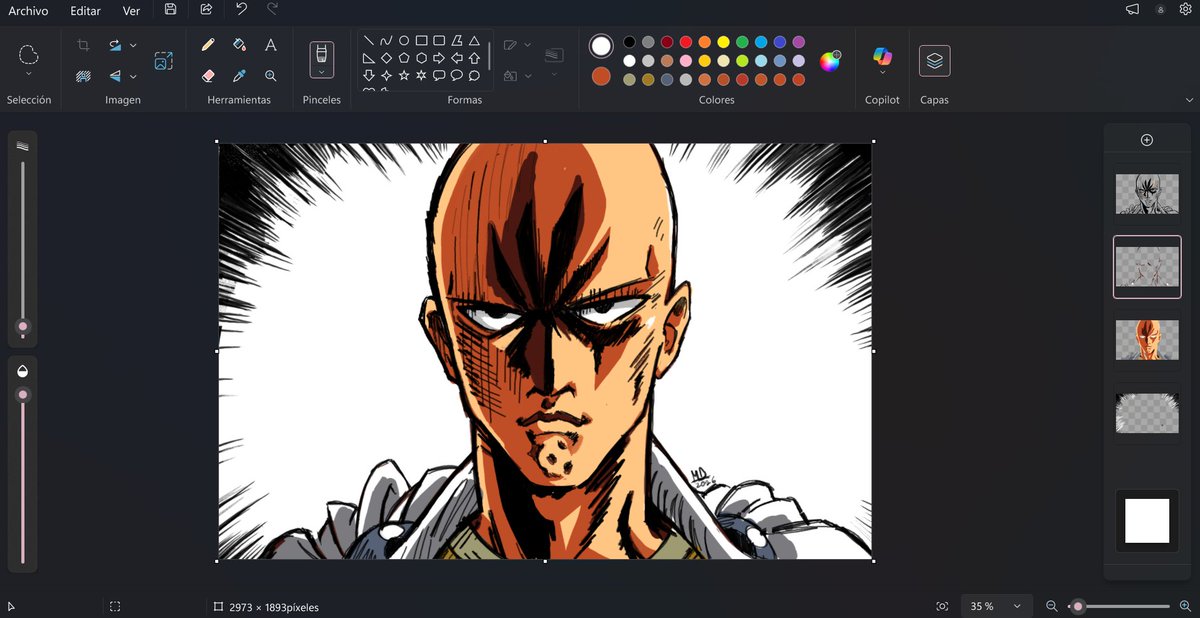Toggle the Capas layers panel button

click(x=934, y=61)
